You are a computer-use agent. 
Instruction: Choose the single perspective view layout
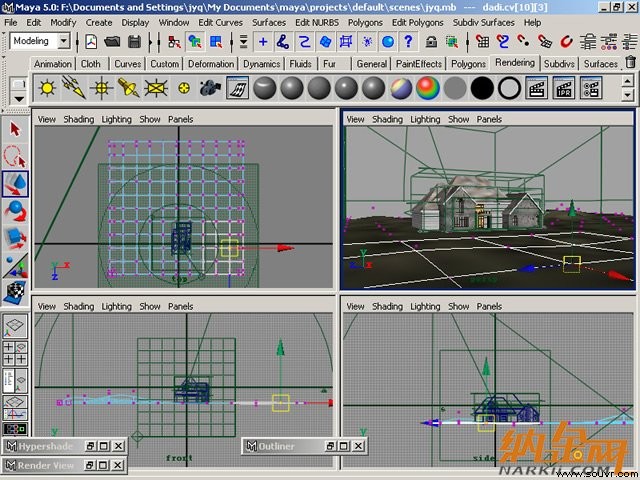click(x=16, y=327)
